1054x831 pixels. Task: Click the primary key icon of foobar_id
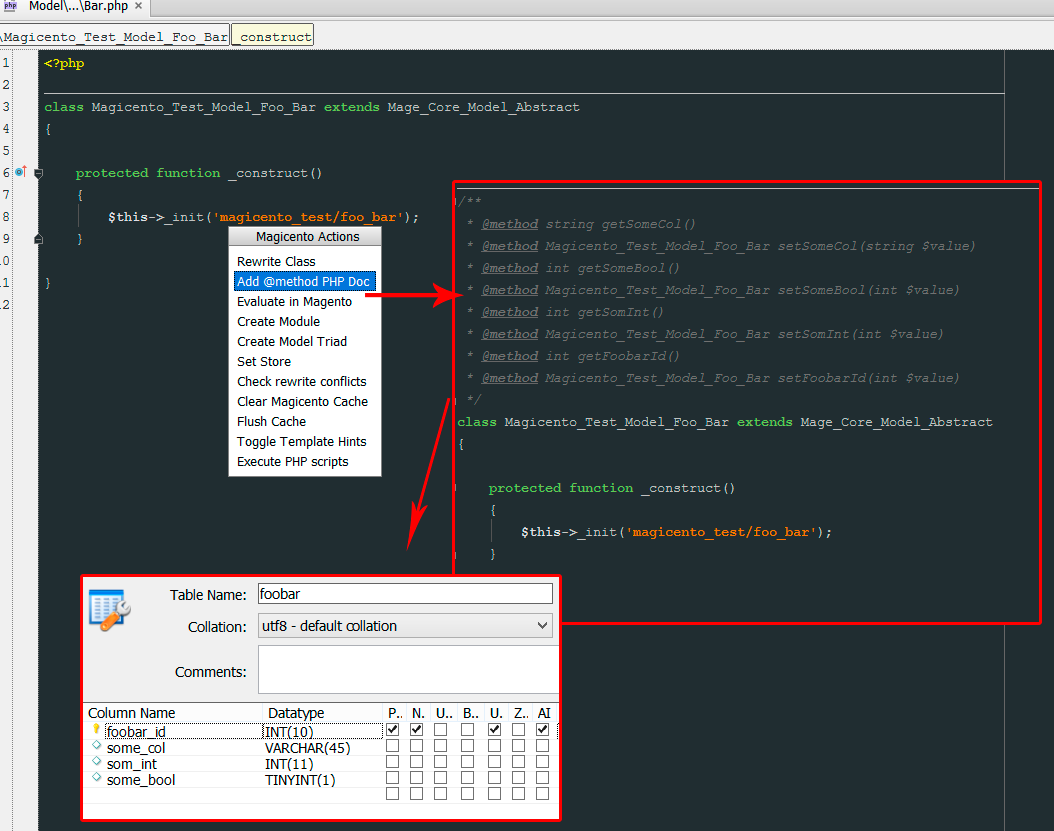96,730
